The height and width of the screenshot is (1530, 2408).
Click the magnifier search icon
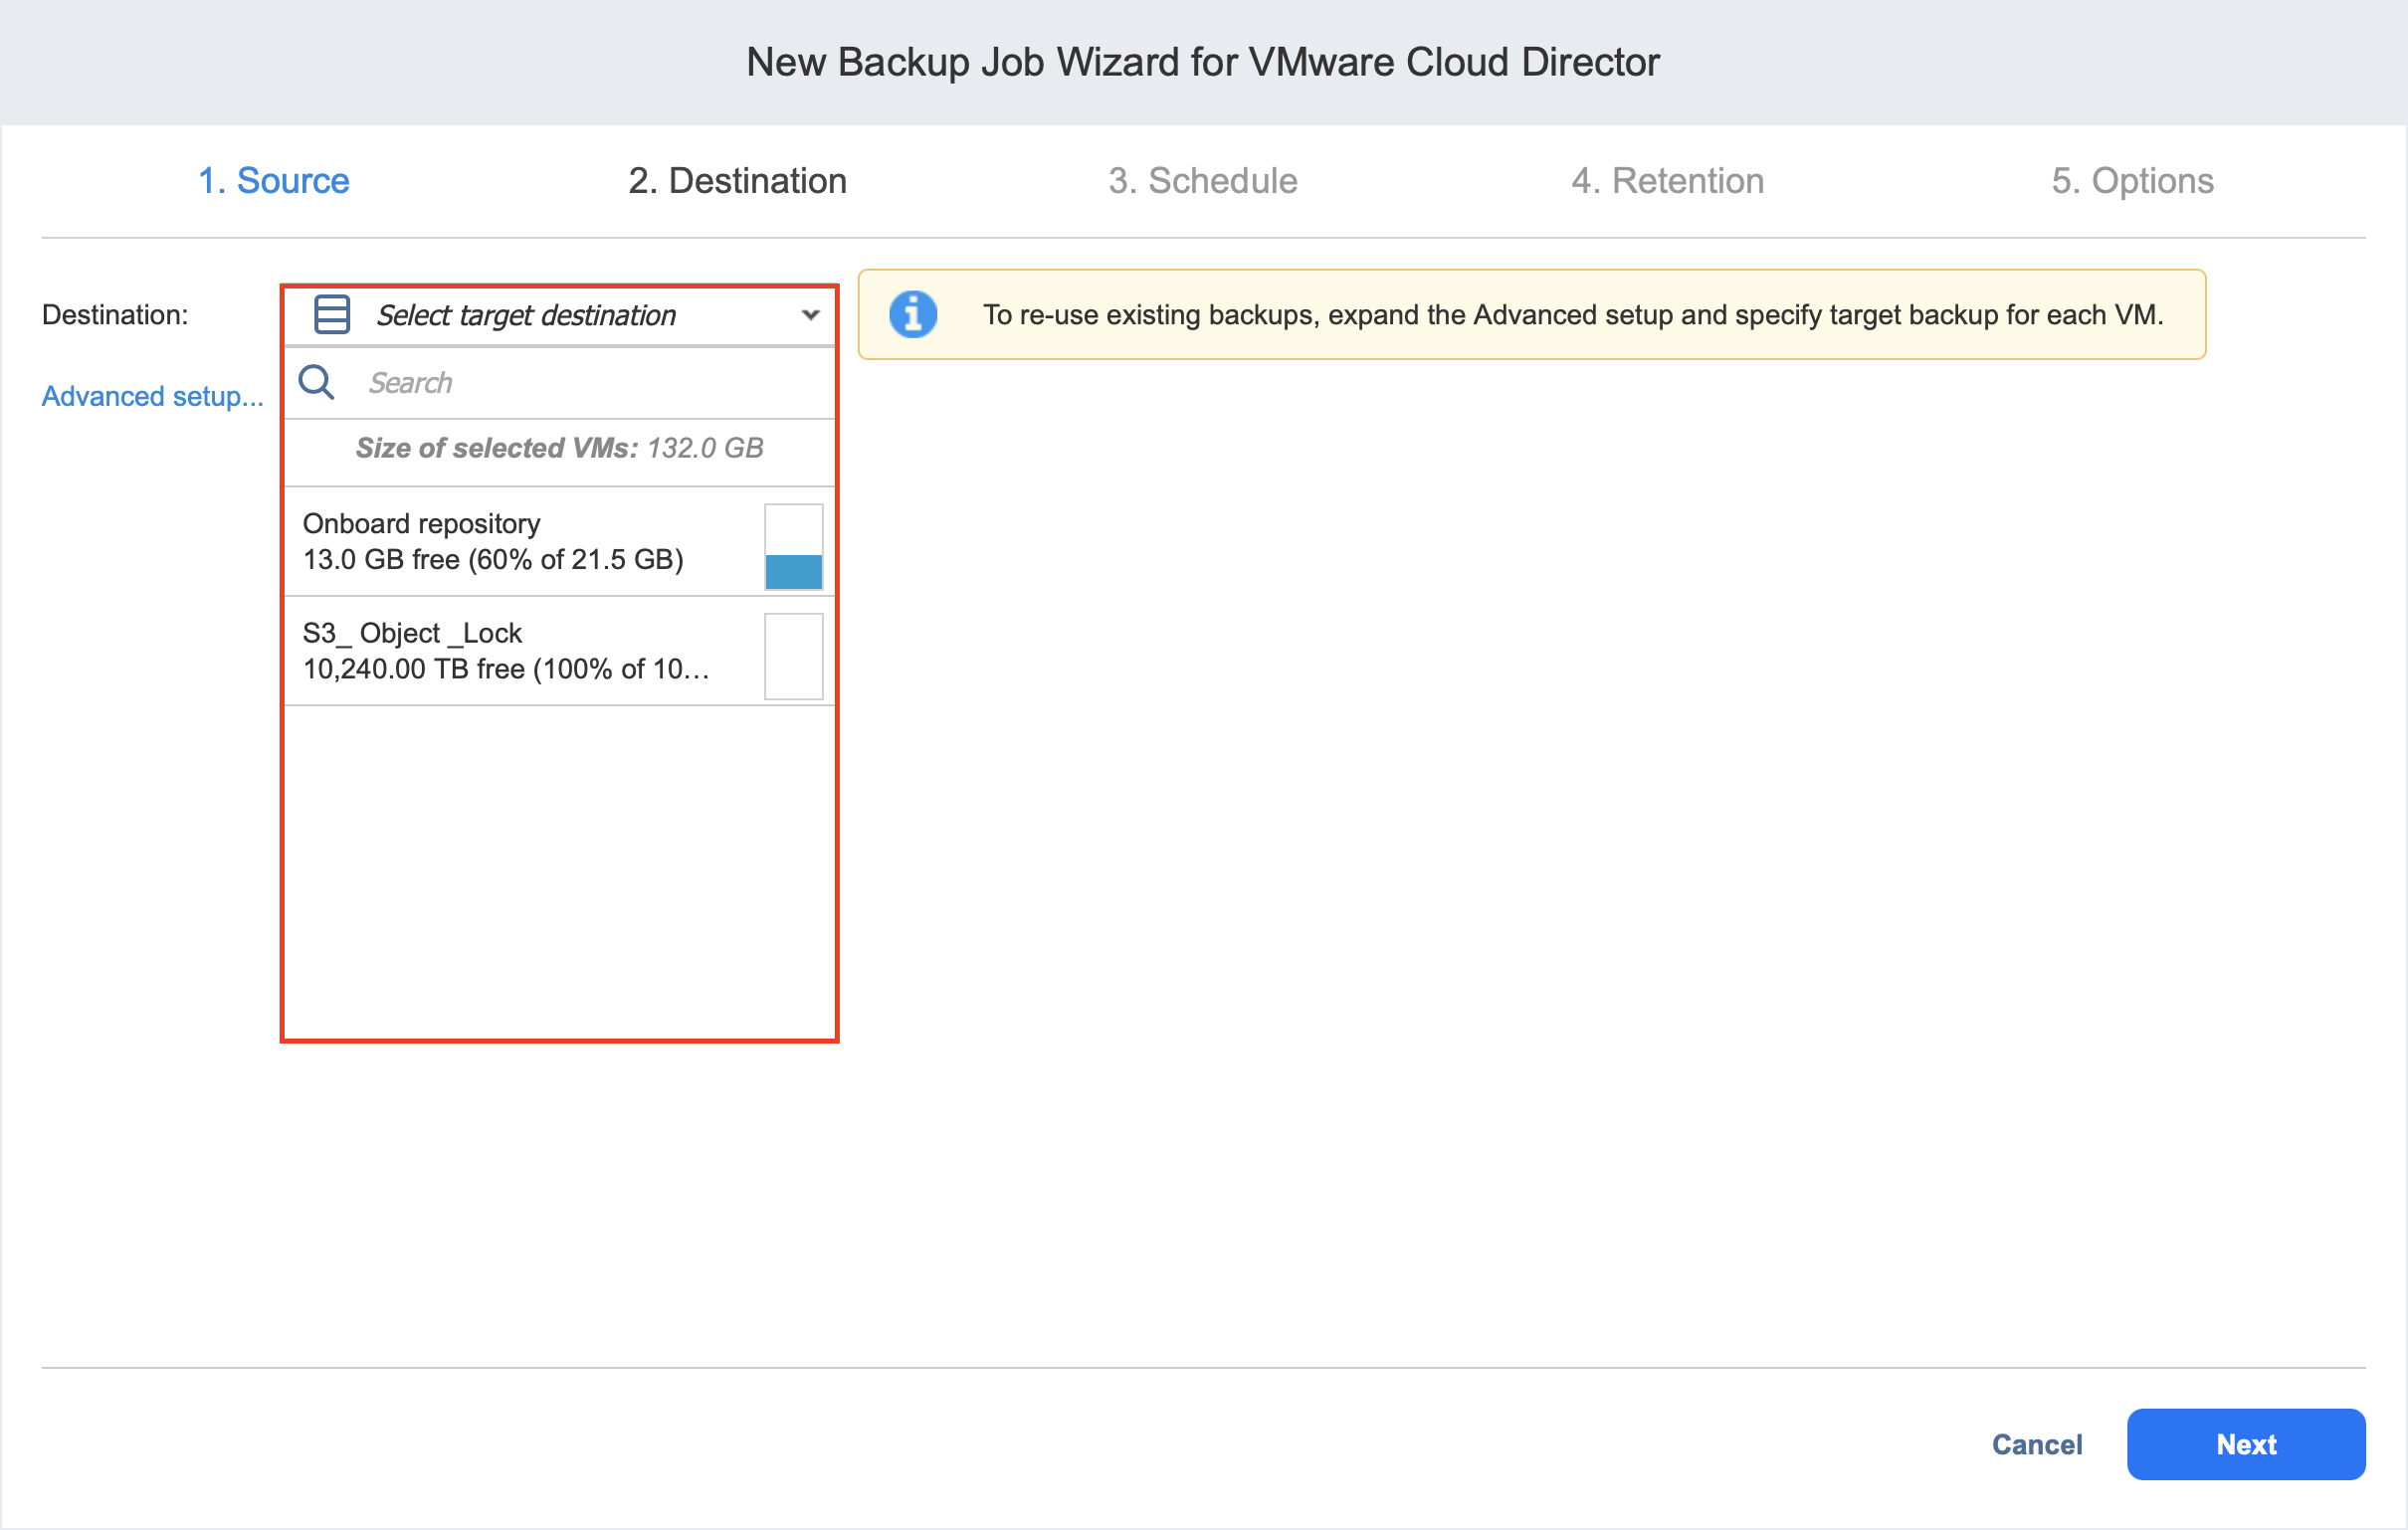point(317,382)
